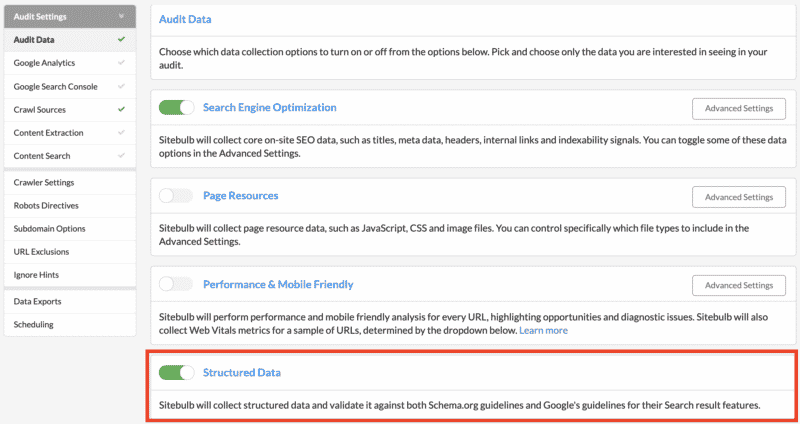Open the Crawler Settings section
This screenshot has width=800, height=424.
tap(44, 182)
